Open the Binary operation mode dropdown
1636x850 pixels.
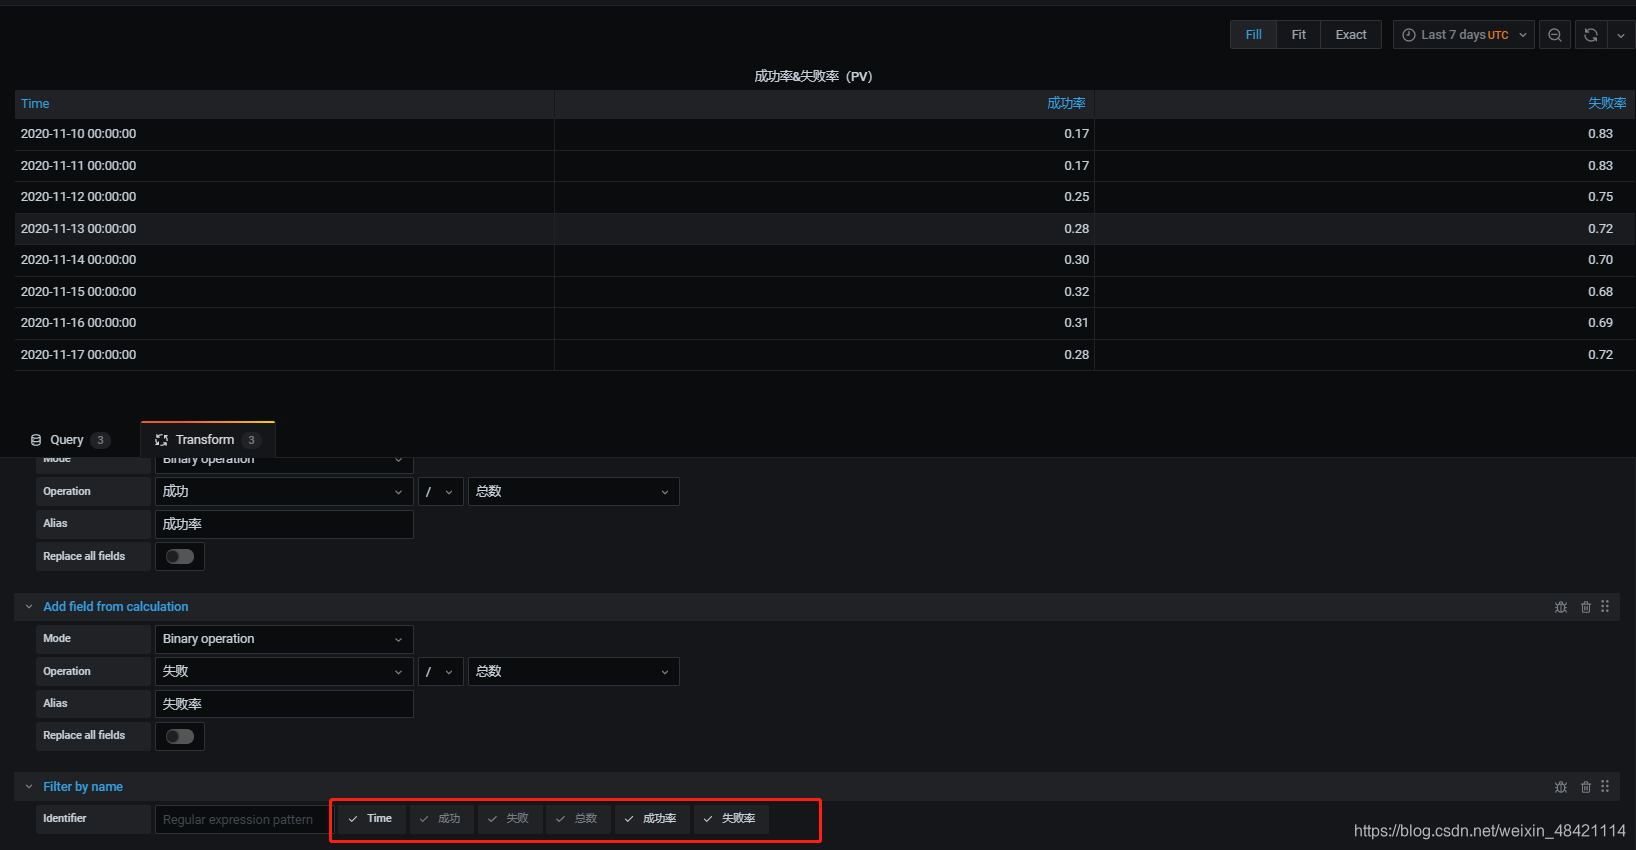284,639
